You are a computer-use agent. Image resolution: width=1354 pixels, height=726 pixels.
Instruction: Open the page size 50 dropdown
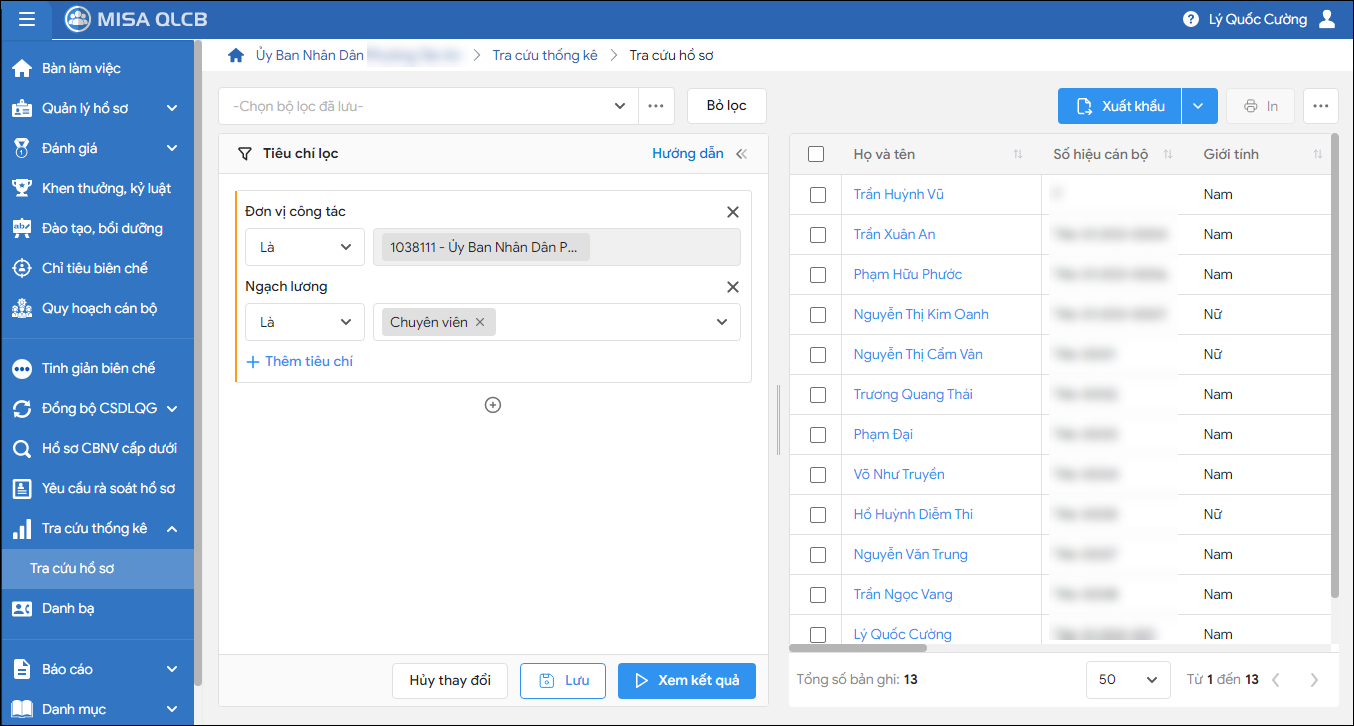click(1127, 679)
